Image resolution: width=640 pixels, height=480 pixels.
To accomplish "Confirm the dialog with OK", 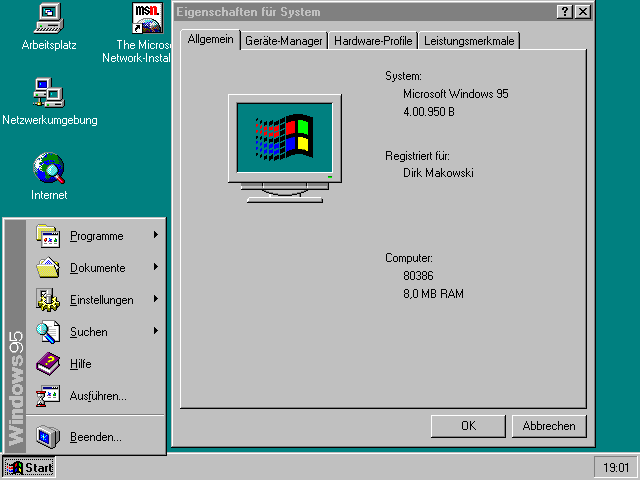I will (468, 426).
